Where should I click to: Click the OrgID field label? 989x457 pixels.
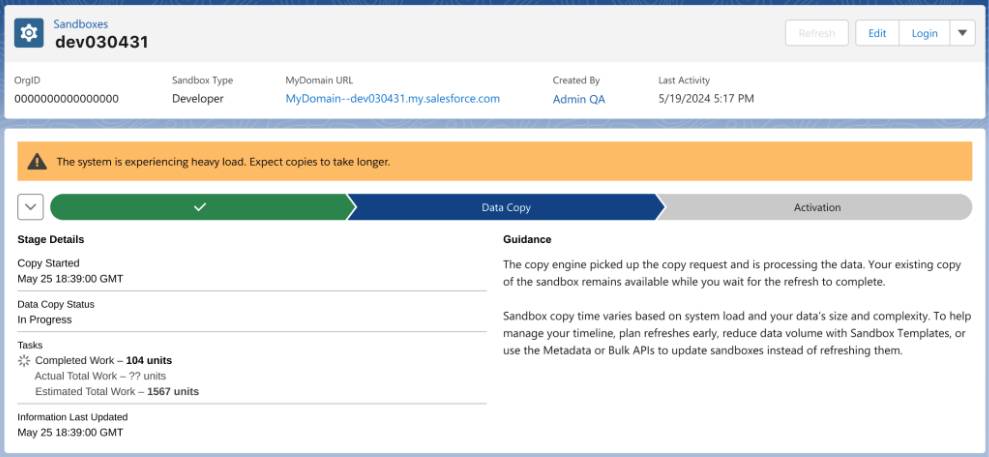(x=27, y=80)
